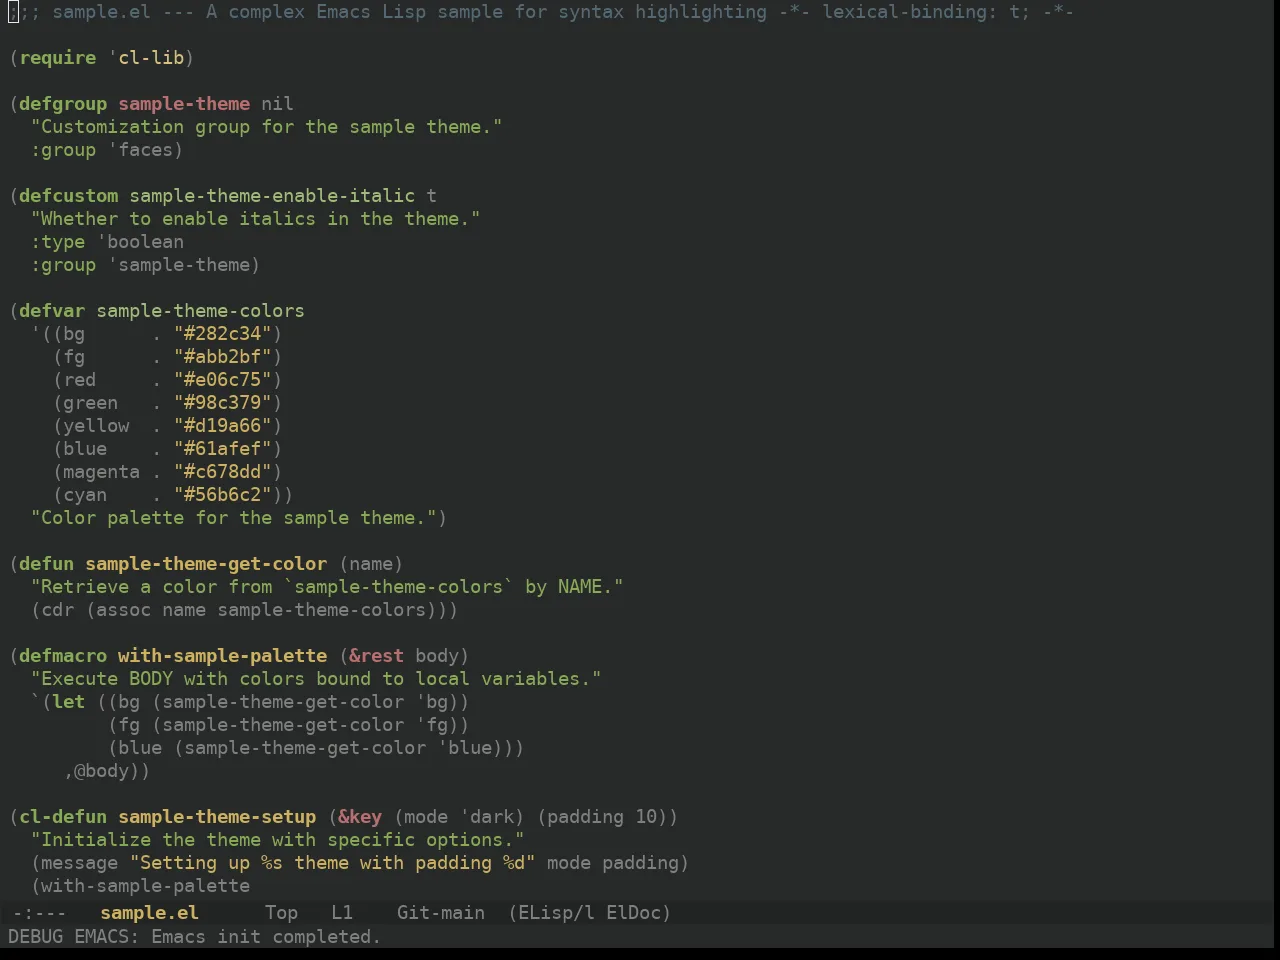The width and height of the screenshot is (1280, 960).
Task: Click the "#61afef" color string
Action: pyautogui.click(x=223, y=448)
